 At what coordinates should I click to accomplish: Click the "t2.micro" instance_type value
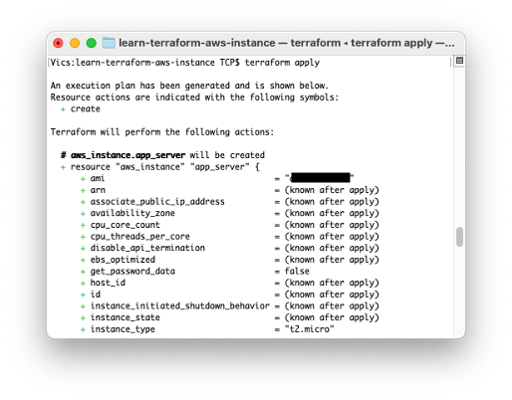(309, 329)
